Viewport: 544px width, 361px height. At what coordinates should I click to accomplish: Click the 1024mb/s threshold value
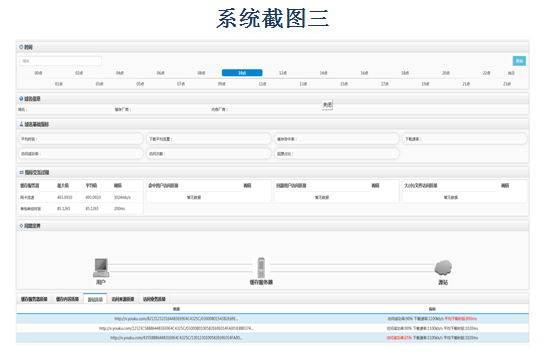point(122,197)
